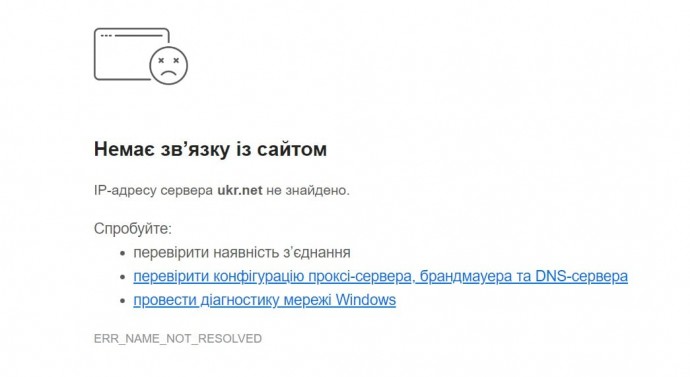The image size is (690, 377).
Task: Click the bold ukr.net domain name
Action: coord(240,190)
